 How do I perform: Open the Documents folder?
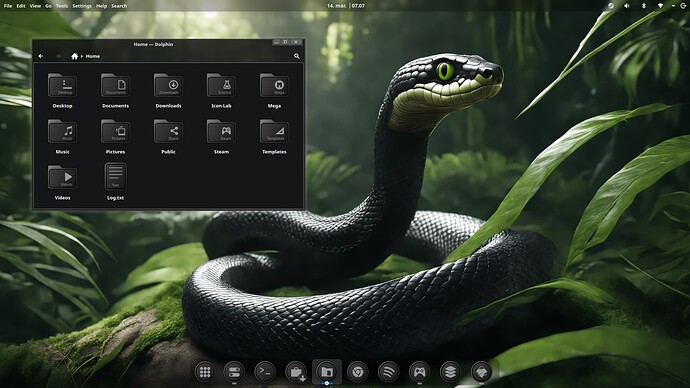[115, 86]
